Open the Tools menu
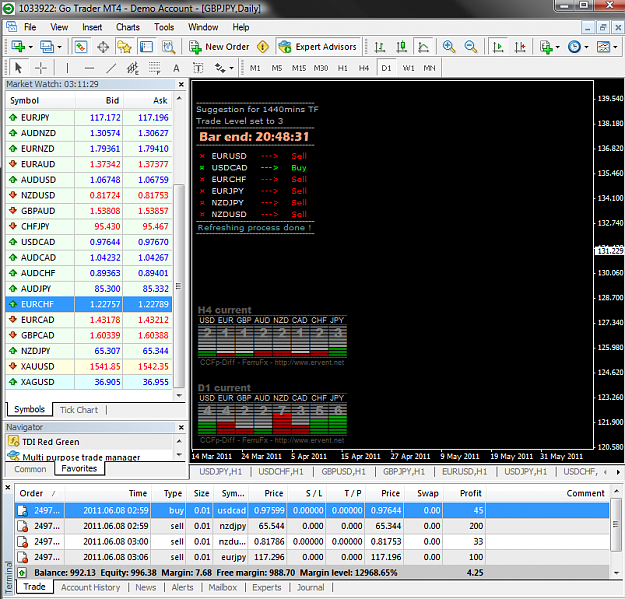 coord(164,27)
